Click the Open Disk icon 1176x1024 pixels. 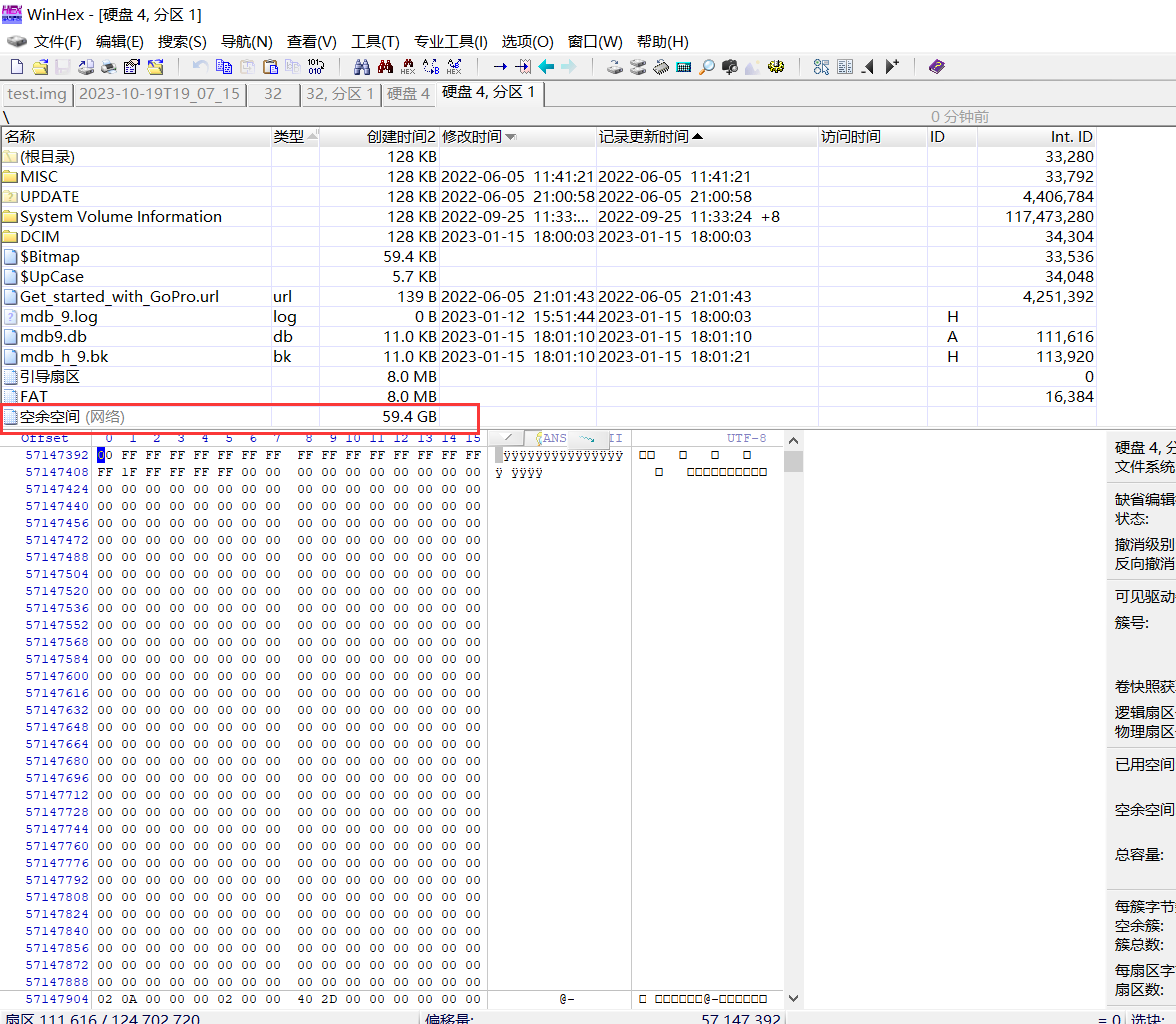[x=615, y=67]
